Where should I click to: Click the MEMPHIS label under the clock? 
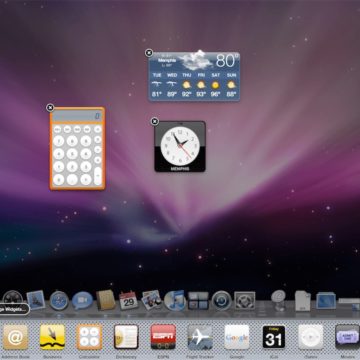point(180,169)
